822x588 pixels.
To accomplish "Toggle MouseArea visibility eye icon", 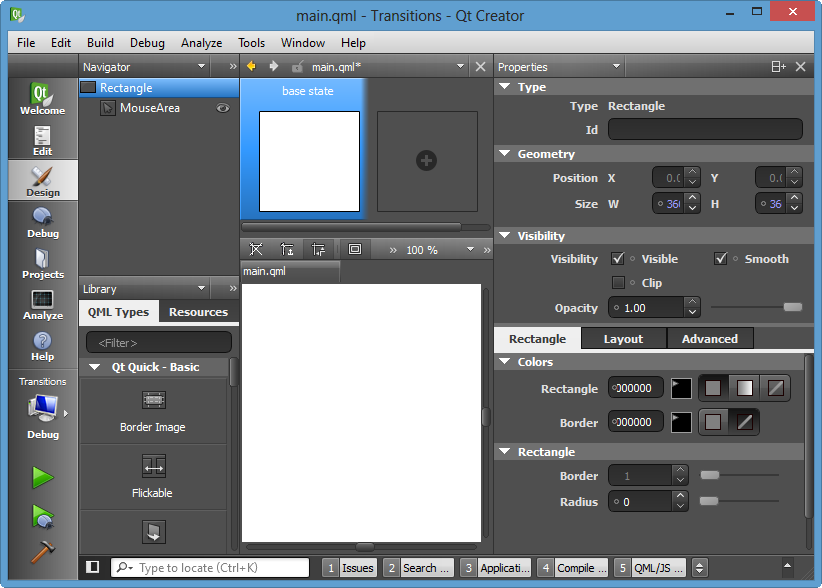I will 223,108.
